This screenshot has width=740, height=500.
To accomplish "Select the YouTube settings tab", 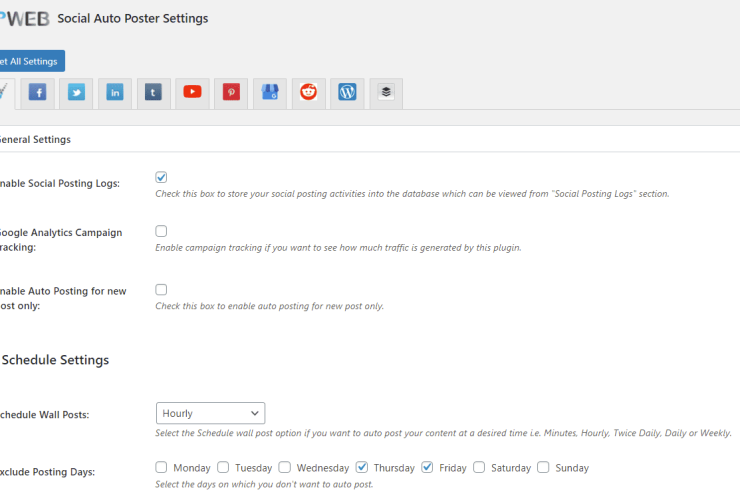I will pos(192,93).
